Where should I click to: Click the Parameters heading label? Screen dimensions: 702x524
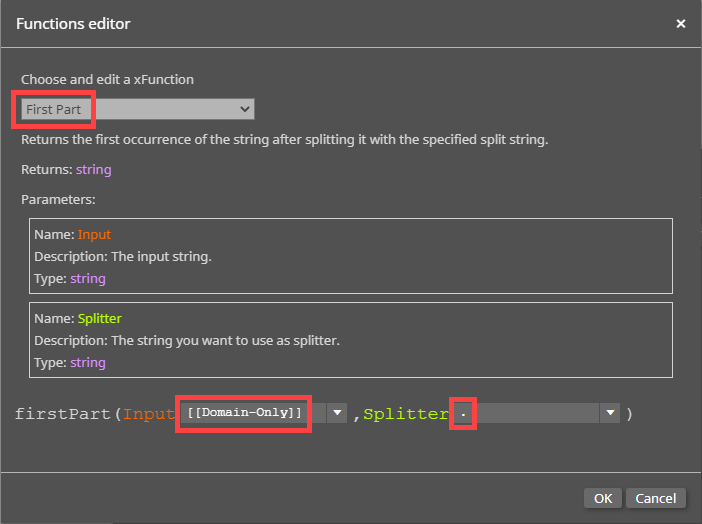(58, 200)
